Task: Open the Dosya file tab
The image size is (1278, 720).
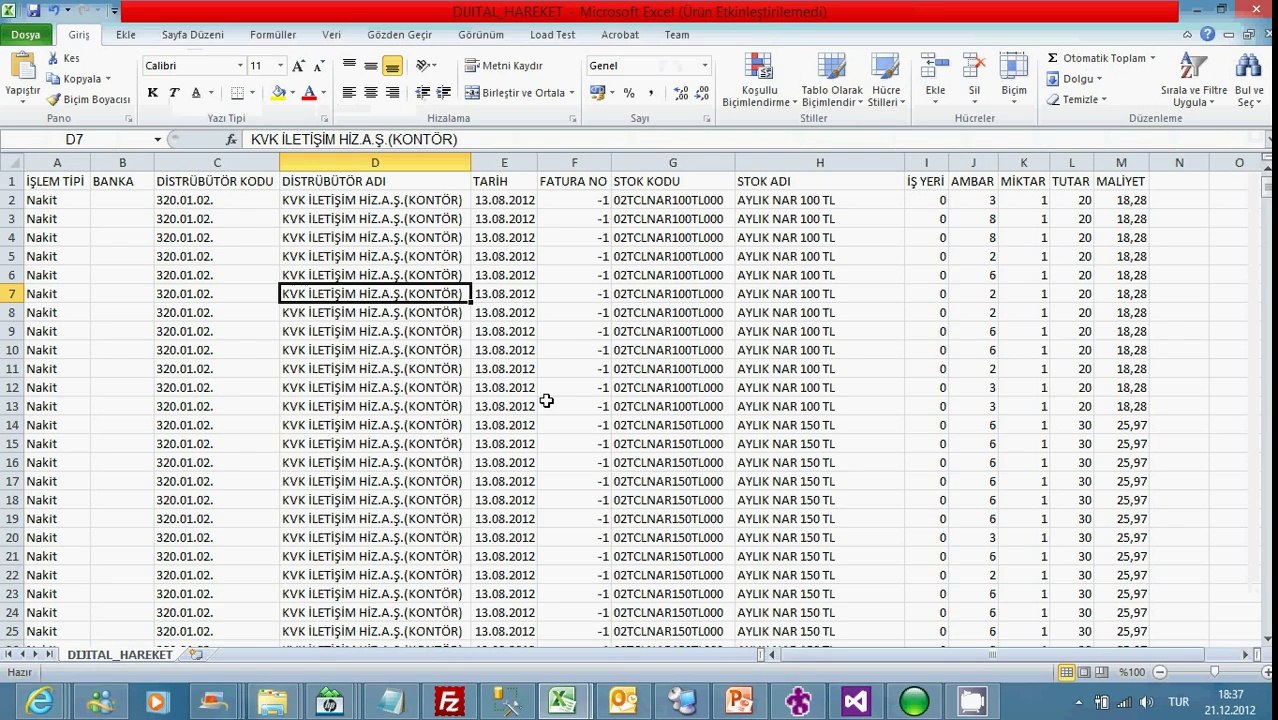Action: tap(26, 34)
